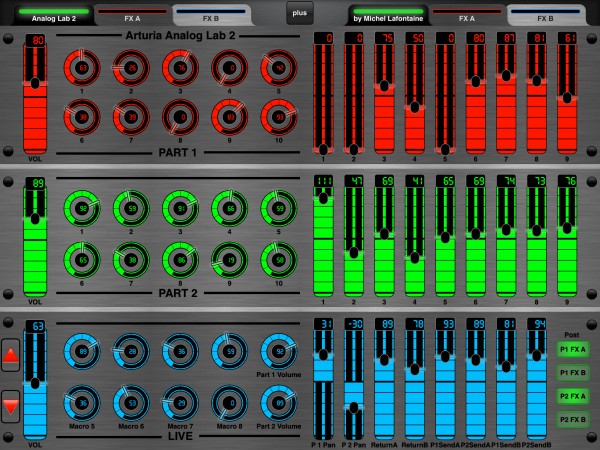The image size is (600, 450).
Task: Click the blue Macro 7 knob
Action: pos(180,403)
